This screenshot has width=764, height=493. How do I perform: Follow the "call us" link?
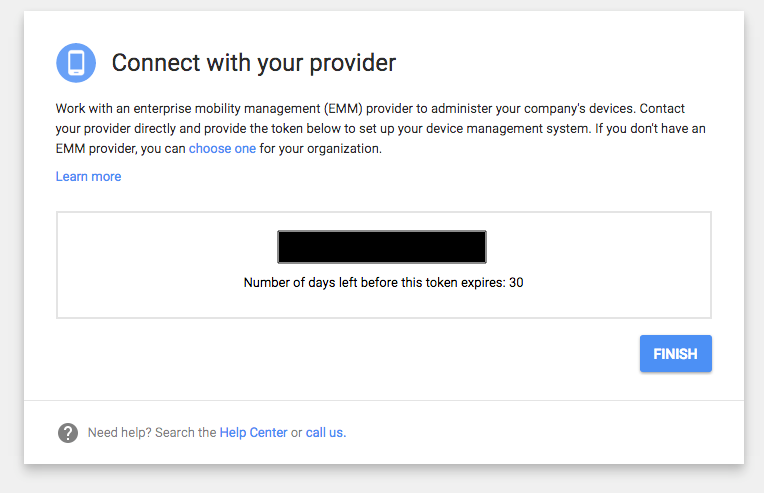[x=325, y=433]
